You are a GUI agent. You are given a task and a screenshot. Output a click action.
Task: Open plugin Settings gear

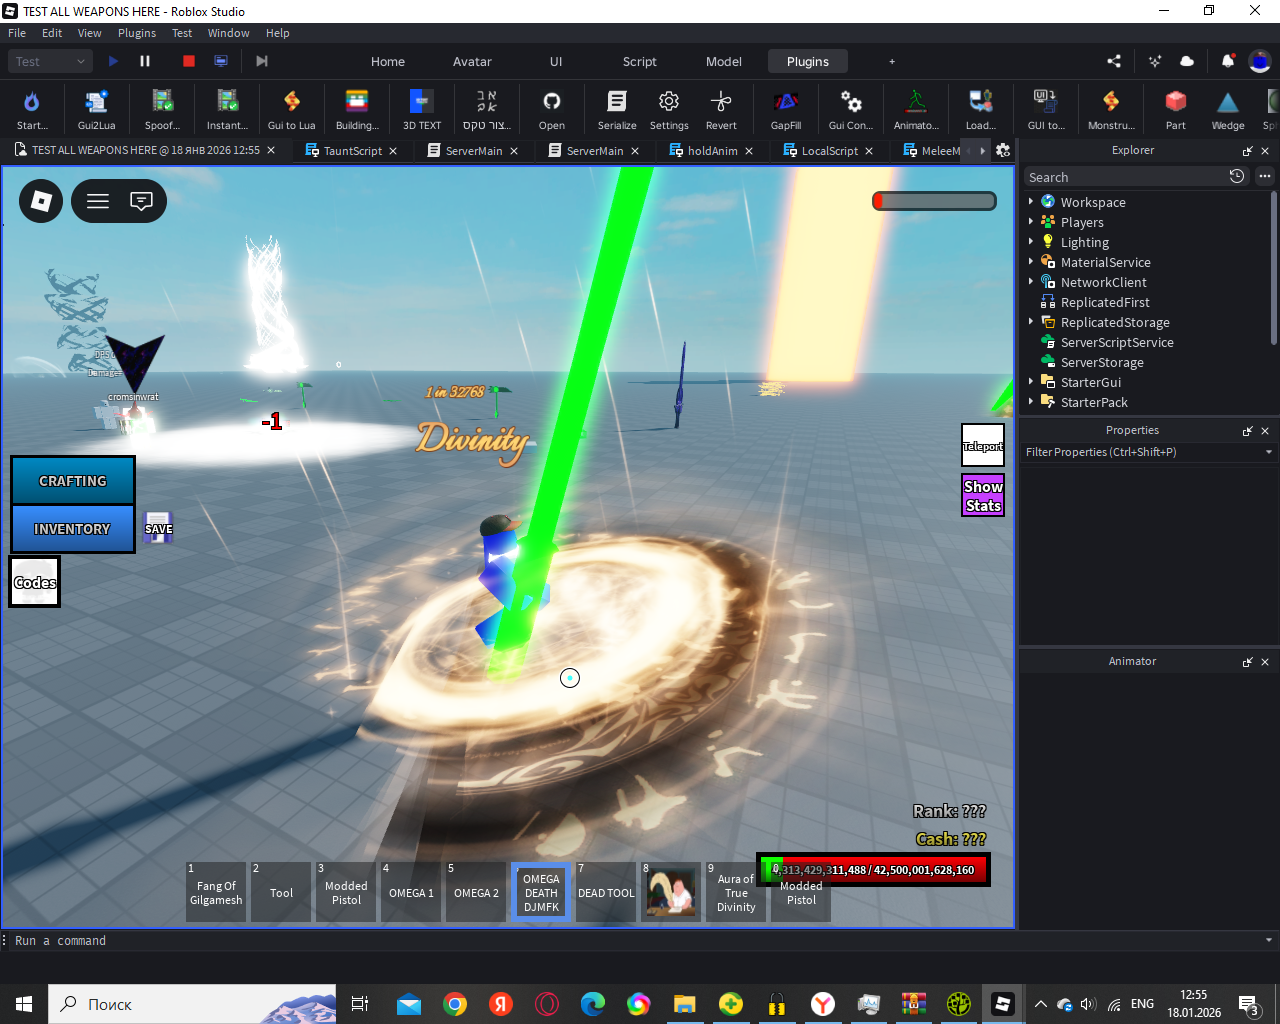point(669,109)
